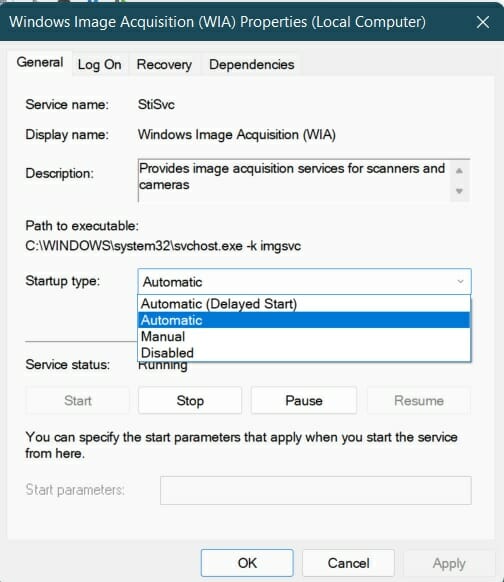Viewport: 504px width, 582px height.
Task: Close the WIA Properties dialog
Action: tap(482, 22)
